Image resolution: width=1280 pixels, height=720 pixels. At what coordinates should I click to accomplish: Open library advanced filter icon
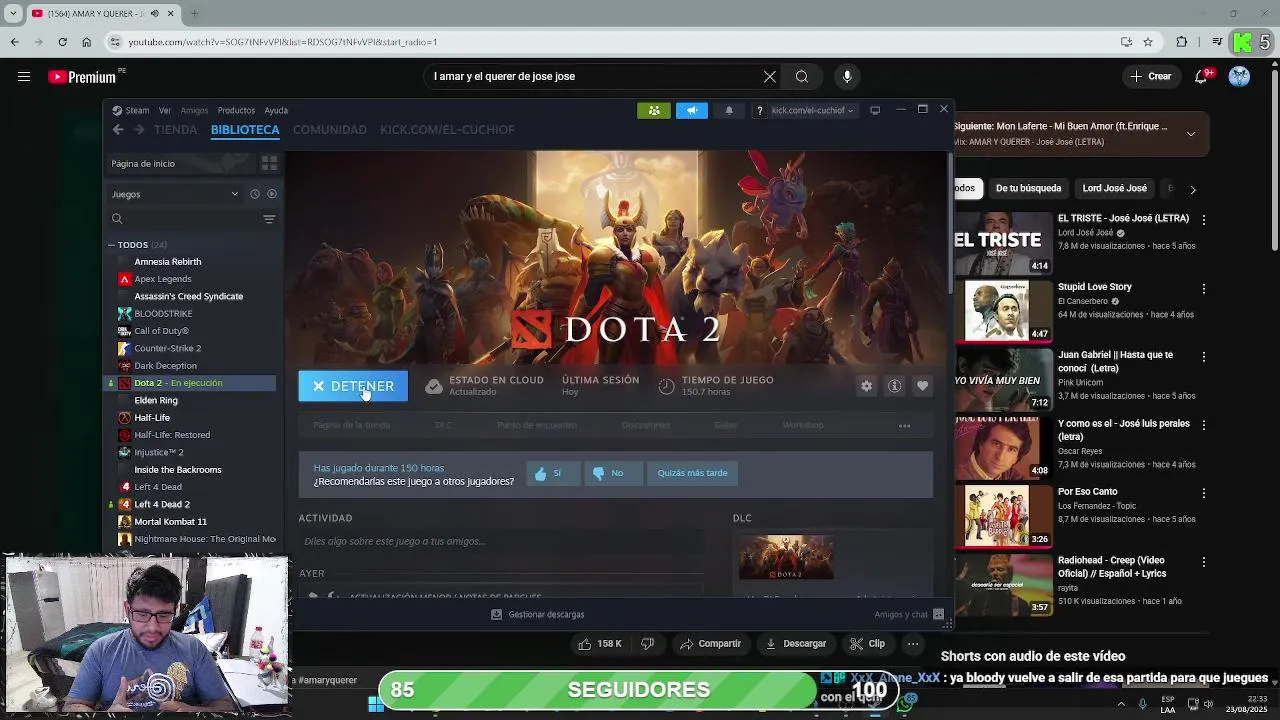coord(269,219)
